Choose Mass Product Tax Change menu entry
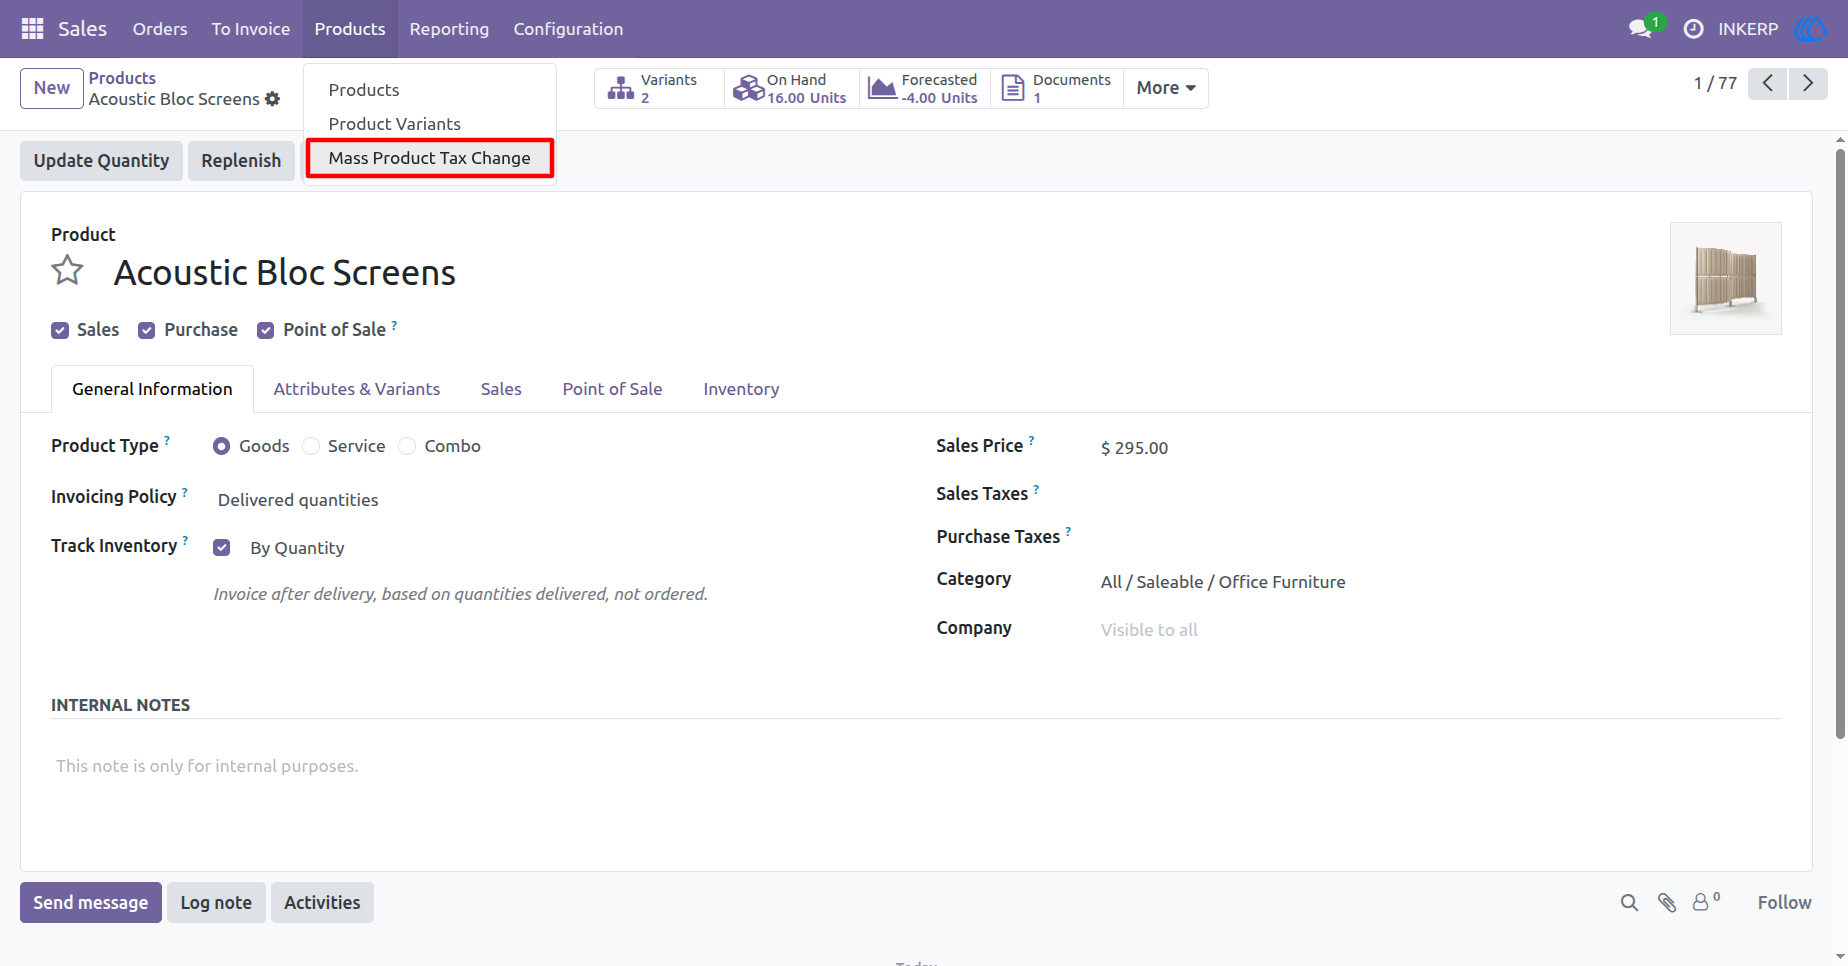Image resolution: width=1848 pixels, height=966 pixels. click(430, 158)
